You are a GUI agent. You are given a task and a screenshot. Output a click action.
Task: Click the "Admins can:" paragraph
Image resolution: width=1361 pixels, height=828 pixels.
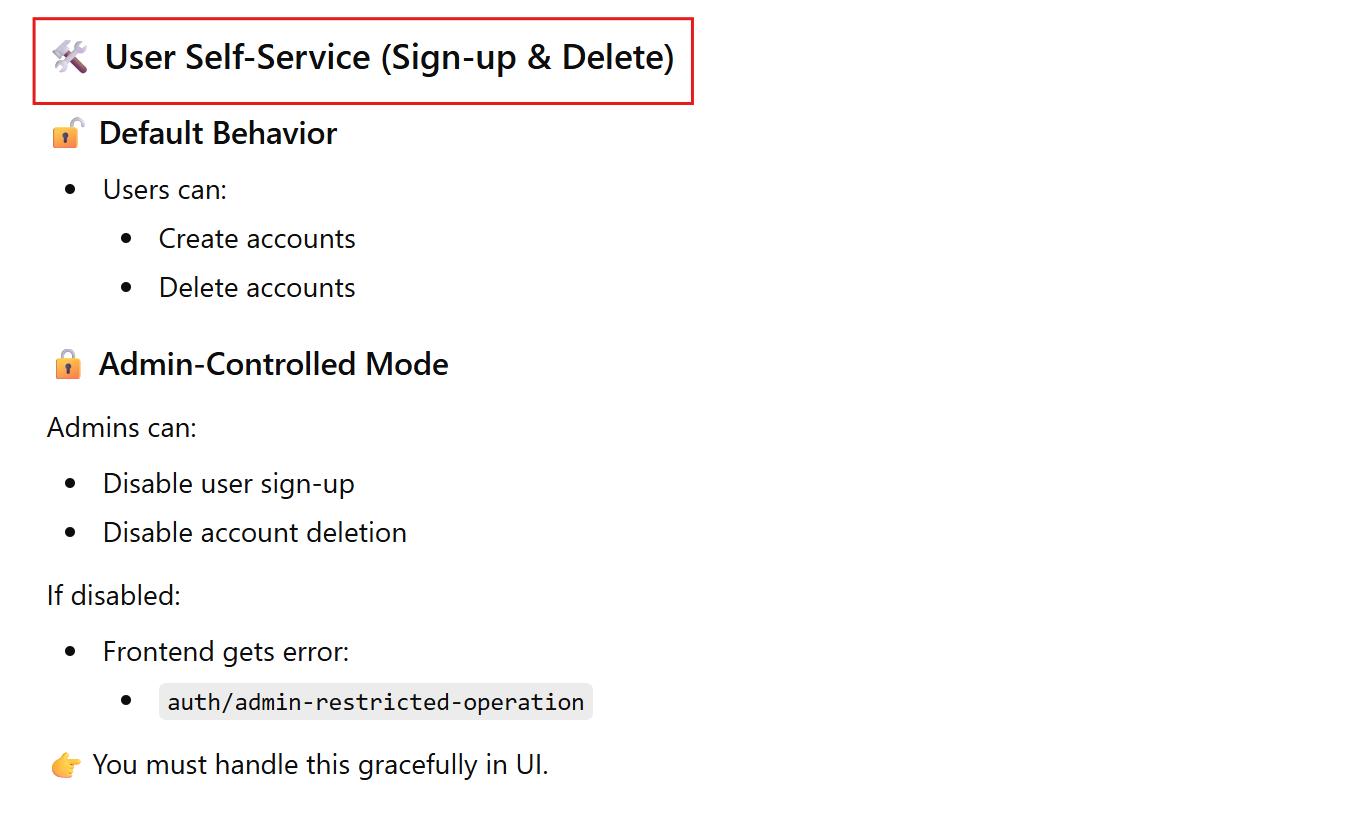pyautogui.click(x=122, y=428)
